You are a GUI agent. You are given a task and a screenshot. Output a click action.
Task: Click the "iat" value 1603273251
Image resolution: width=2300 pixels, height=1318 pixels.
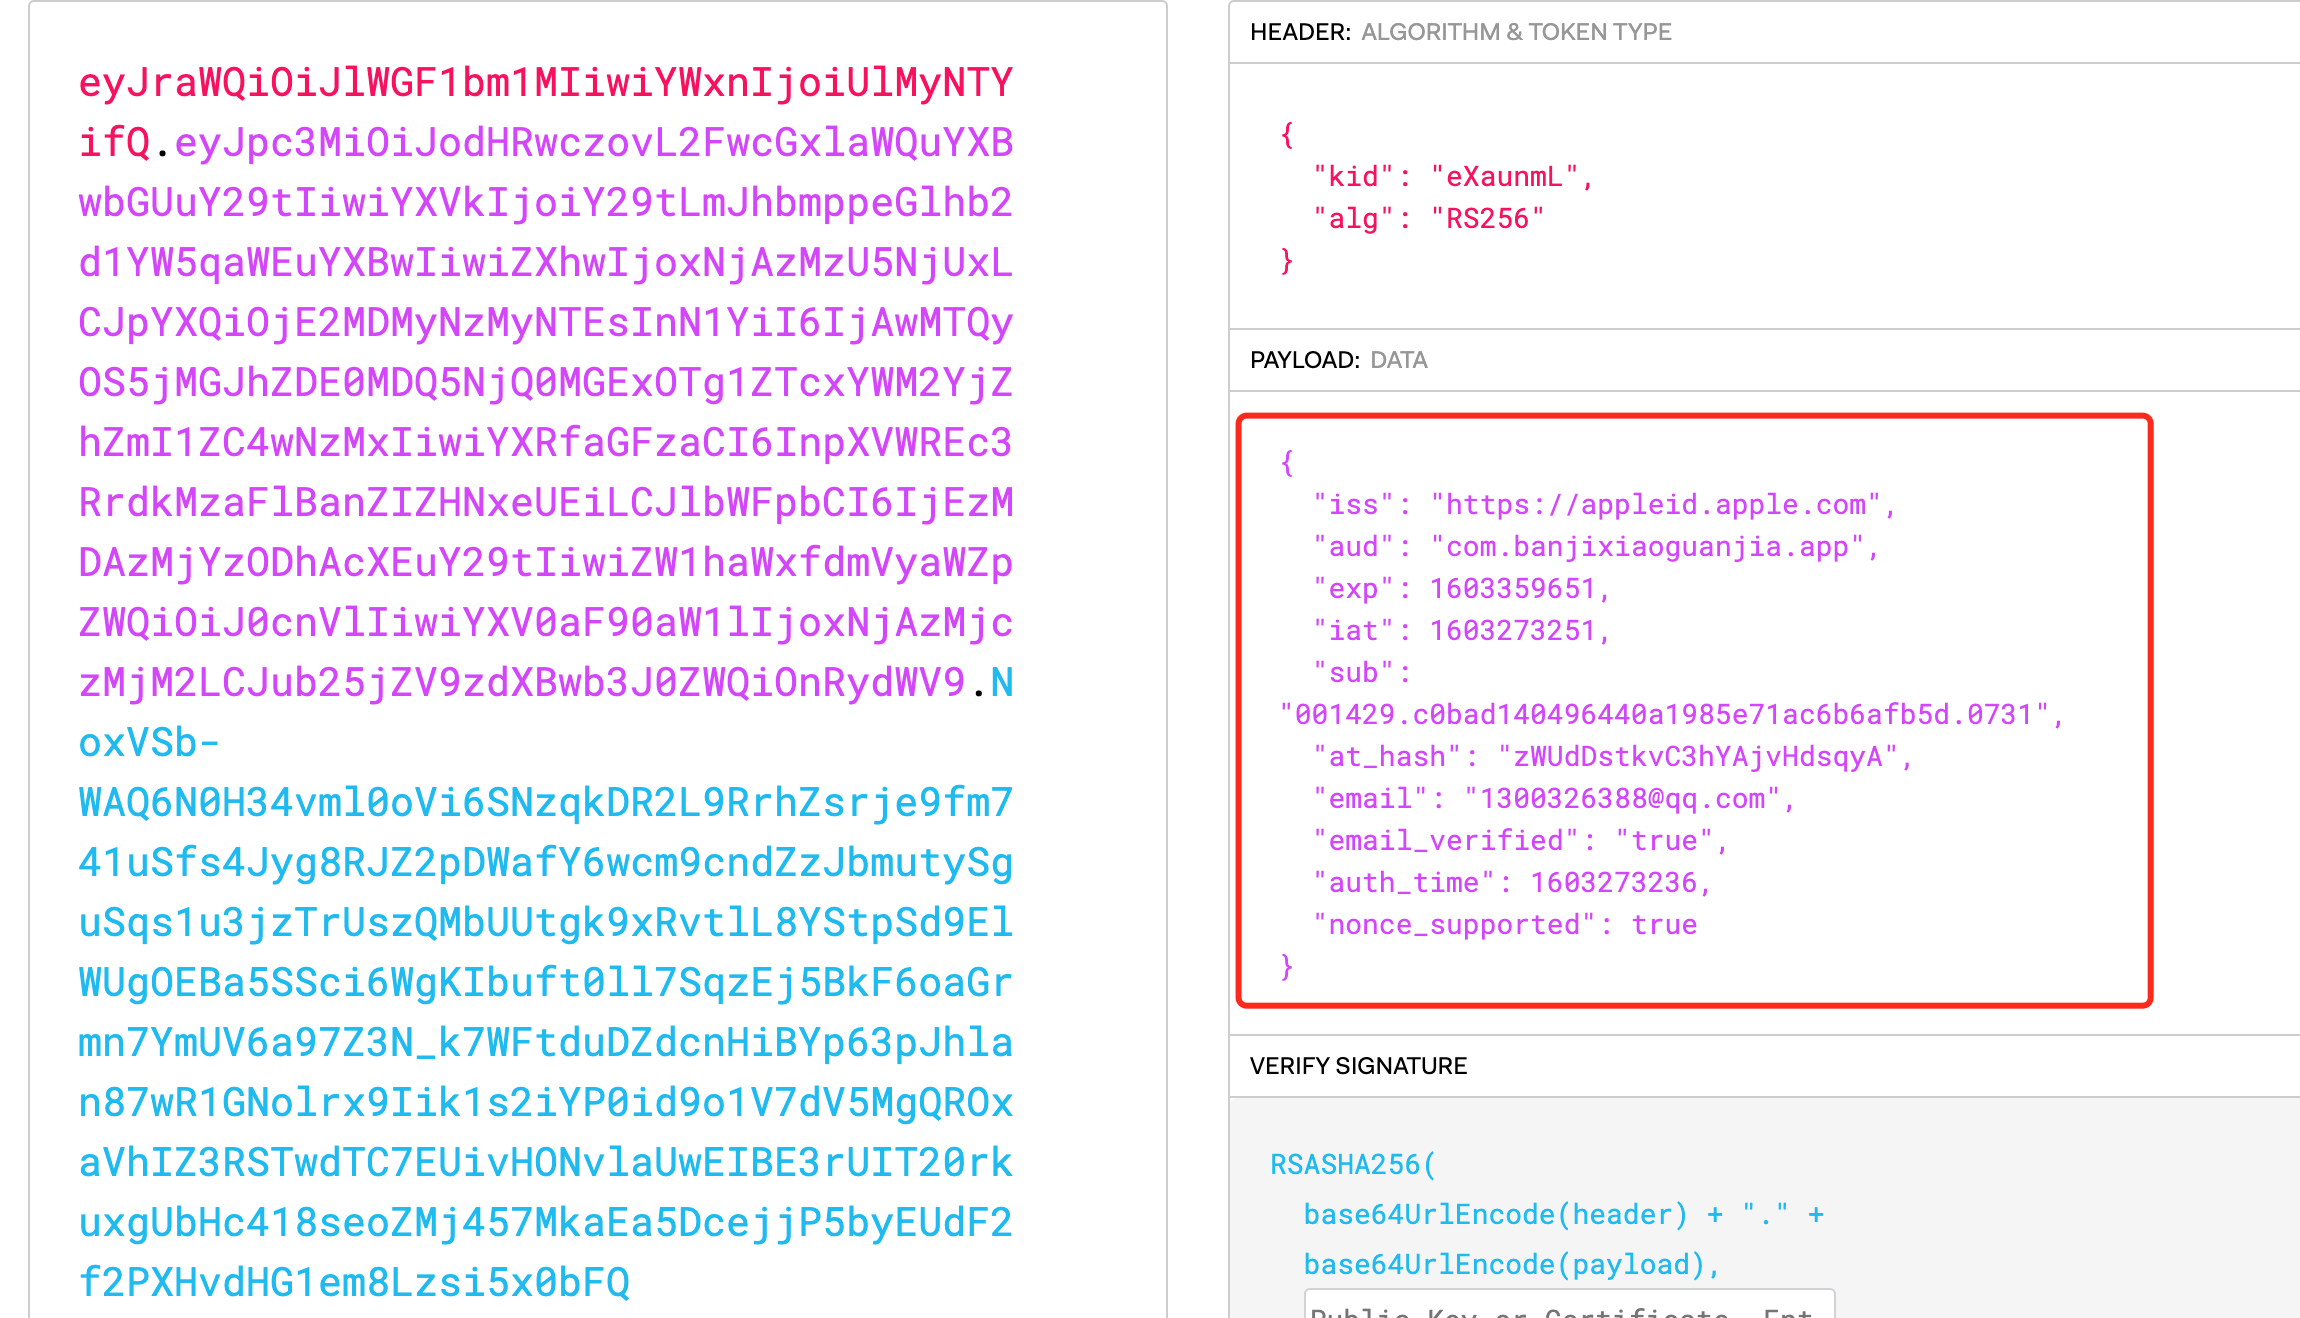[1512, 631]
